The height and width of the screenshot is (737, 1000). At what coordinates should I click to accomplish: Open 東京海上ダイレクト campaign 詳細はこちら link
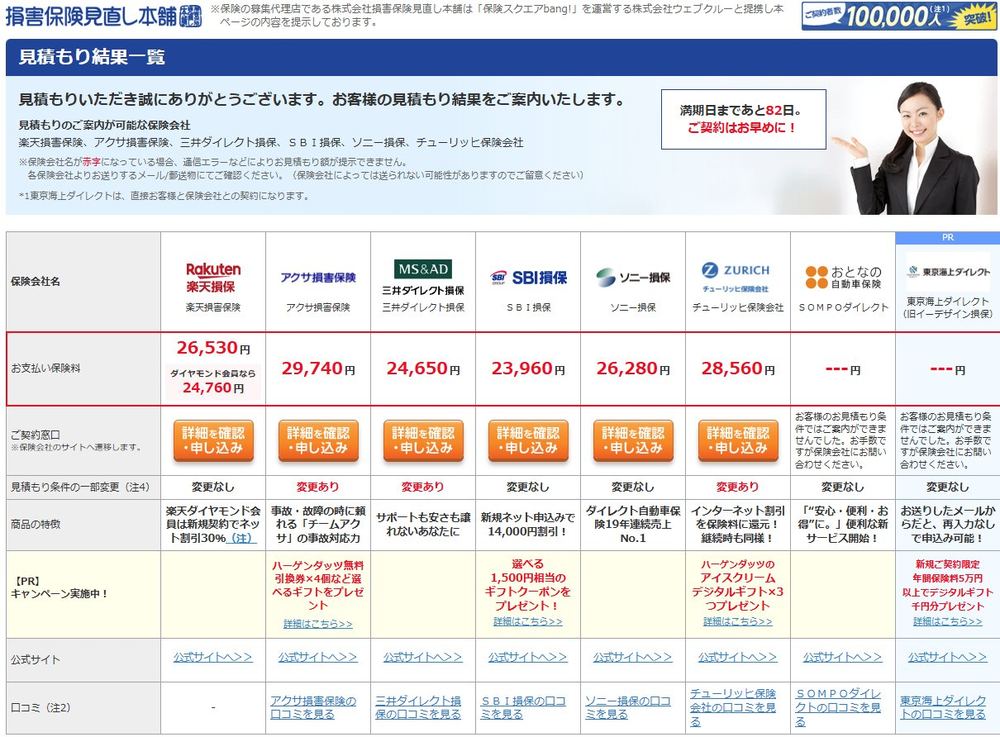point(948,621)
